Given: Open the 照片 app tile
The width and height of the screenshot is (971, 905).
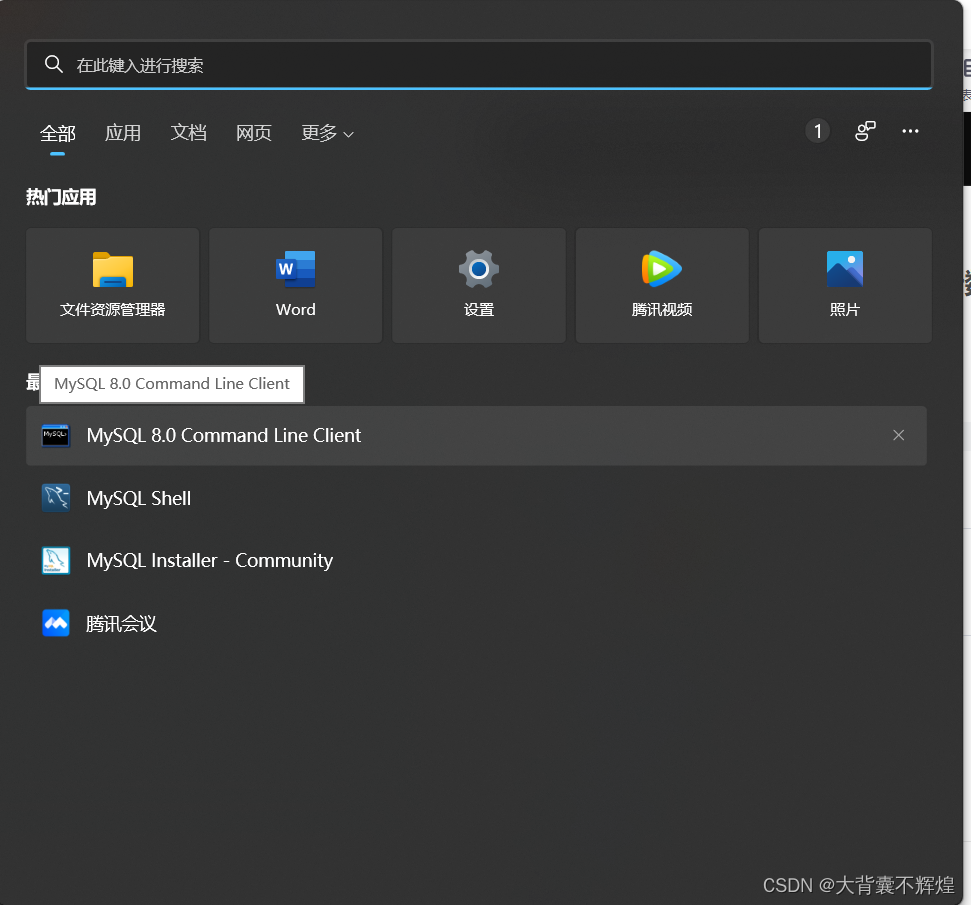Looking at the screenshot, I should [845, 285].
